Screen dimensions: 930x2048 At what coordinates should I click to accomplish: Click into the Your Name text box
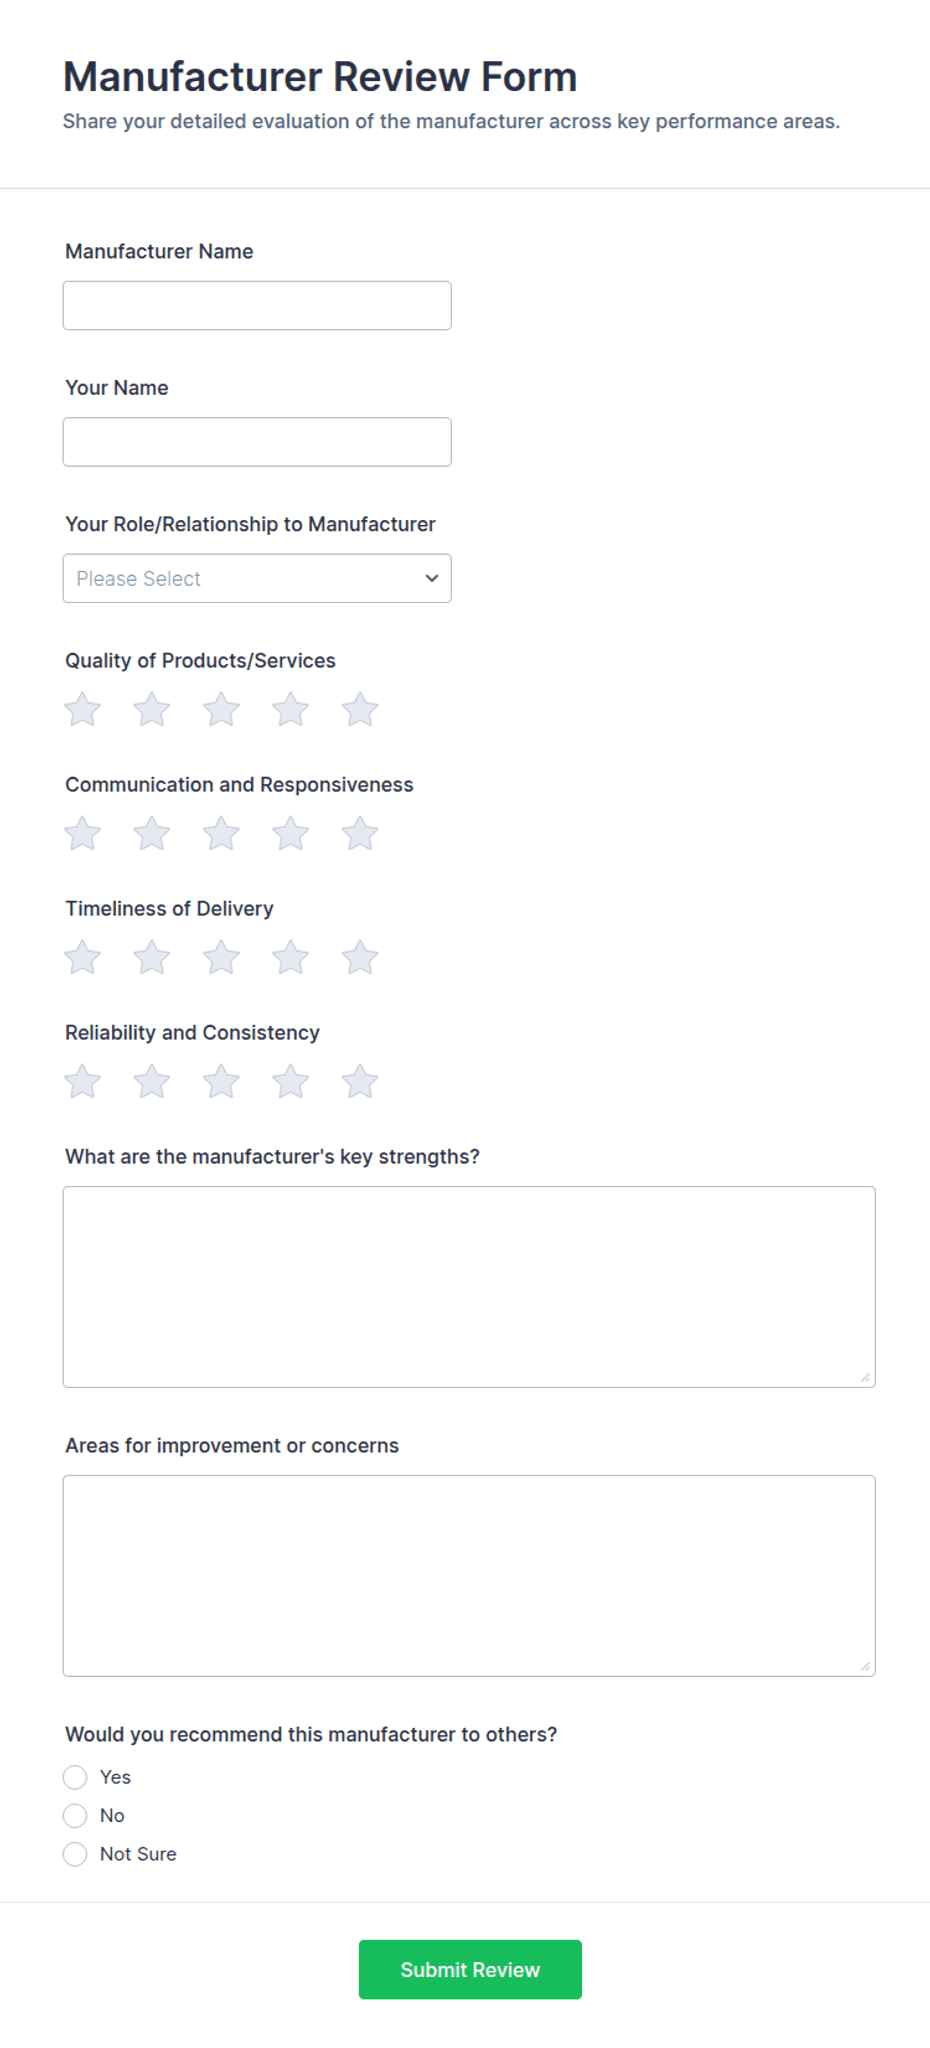[x=257, y=442]
